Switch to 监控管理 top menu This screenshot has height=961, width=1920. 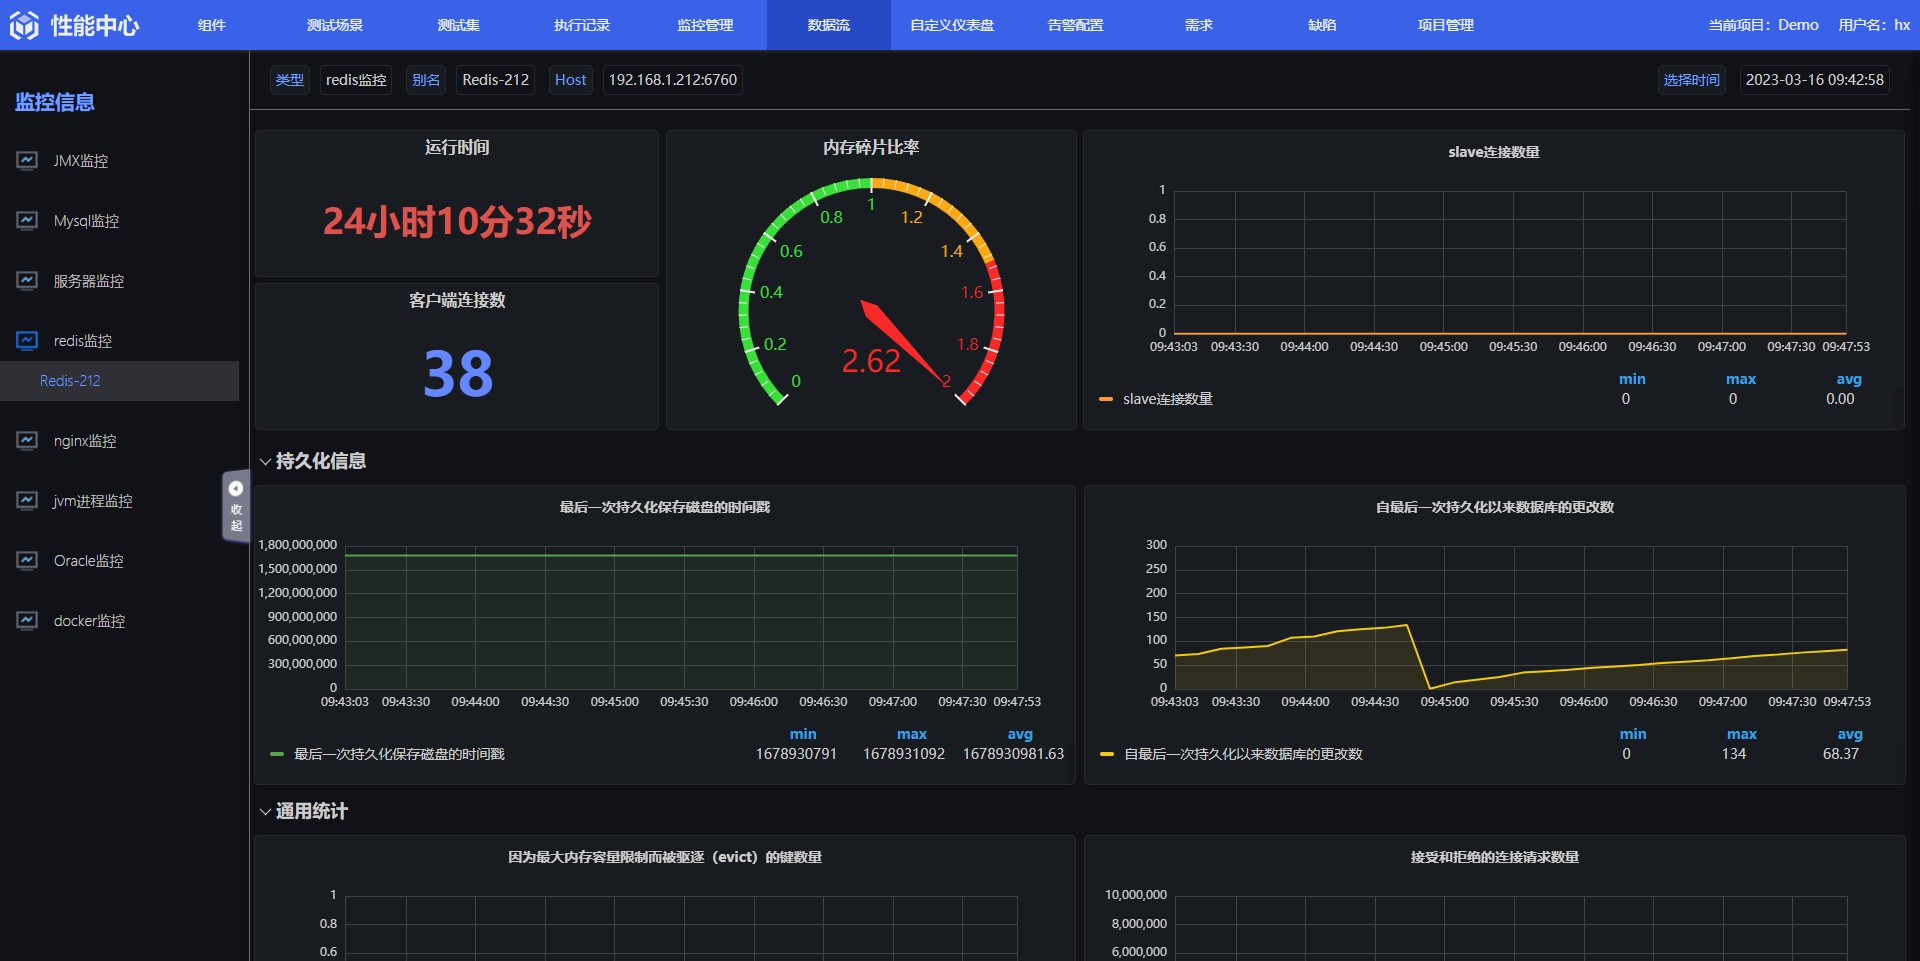705,25
